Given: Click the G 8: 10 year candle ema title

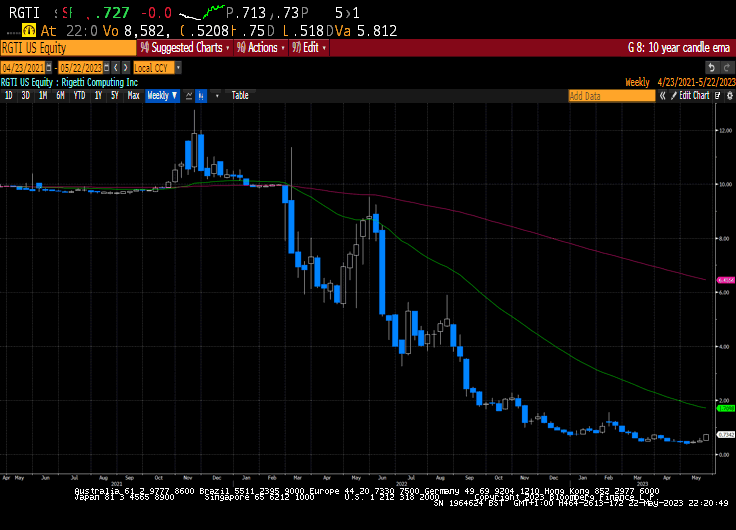Looking at the screenshot, I should (x=679, y=48).
